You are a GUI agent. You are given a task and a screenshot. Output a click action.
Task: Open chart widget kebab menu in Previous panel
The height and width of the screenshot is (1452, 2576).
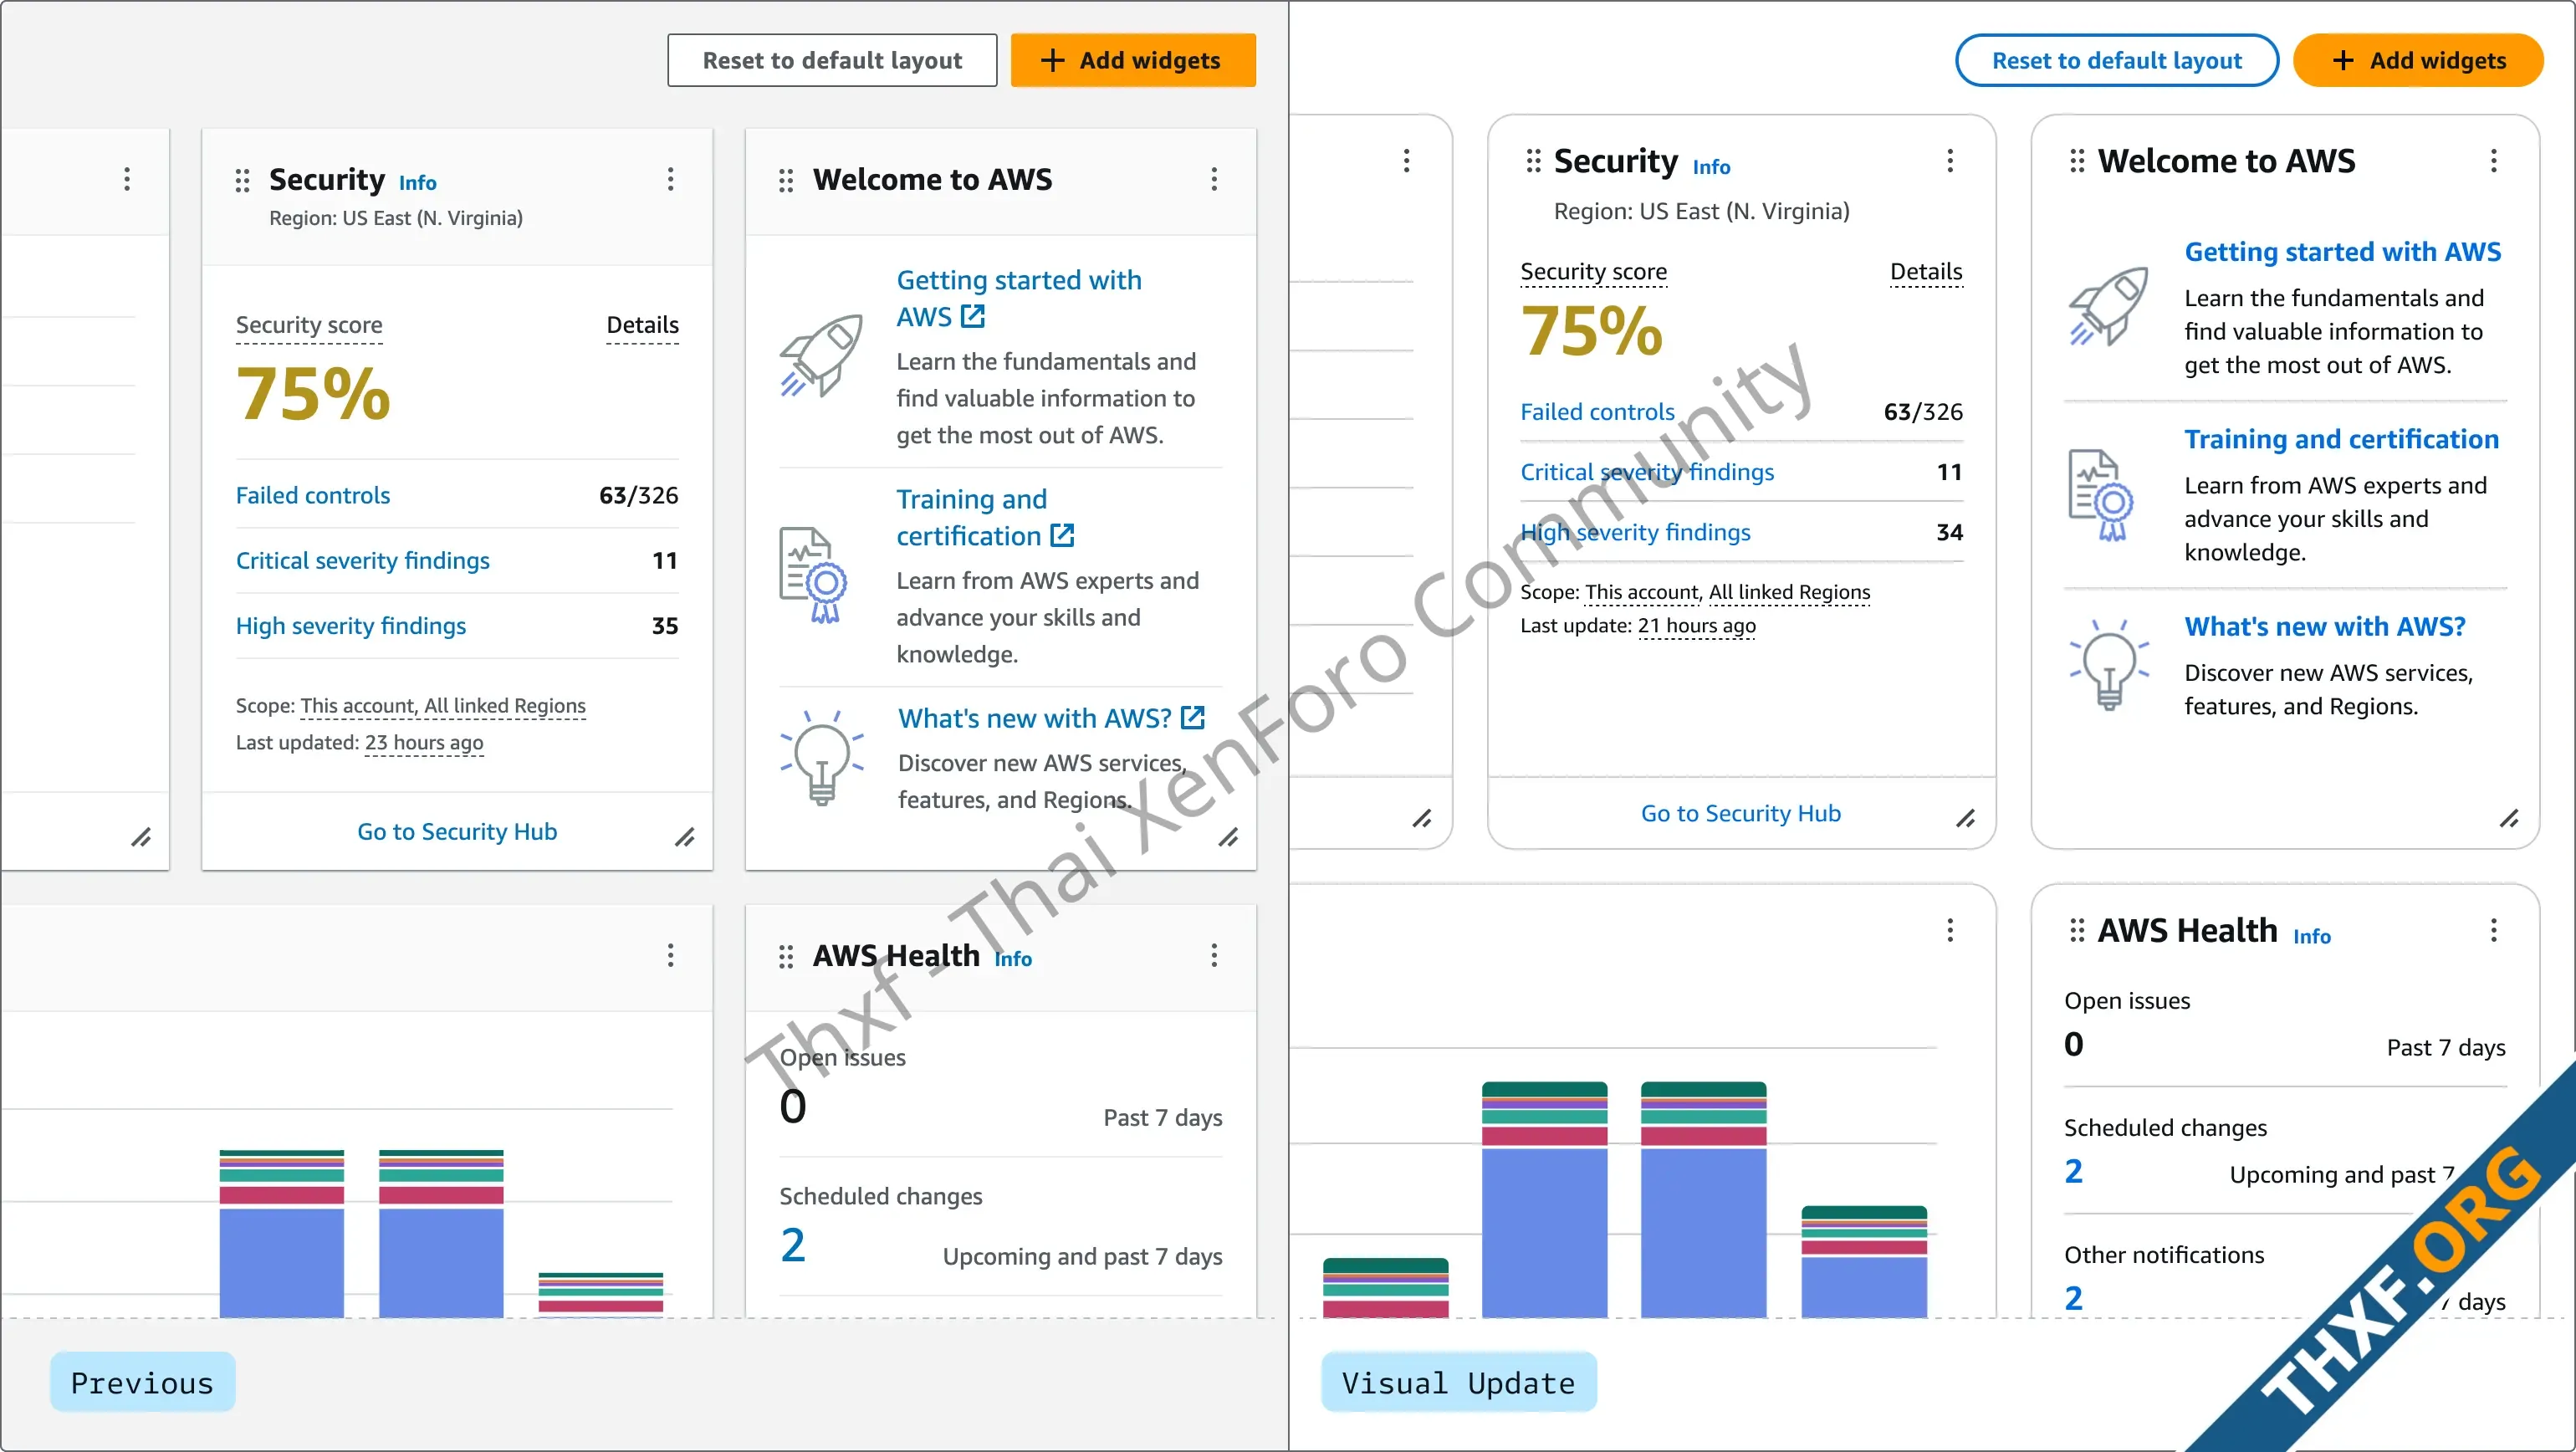pos(671,955)
